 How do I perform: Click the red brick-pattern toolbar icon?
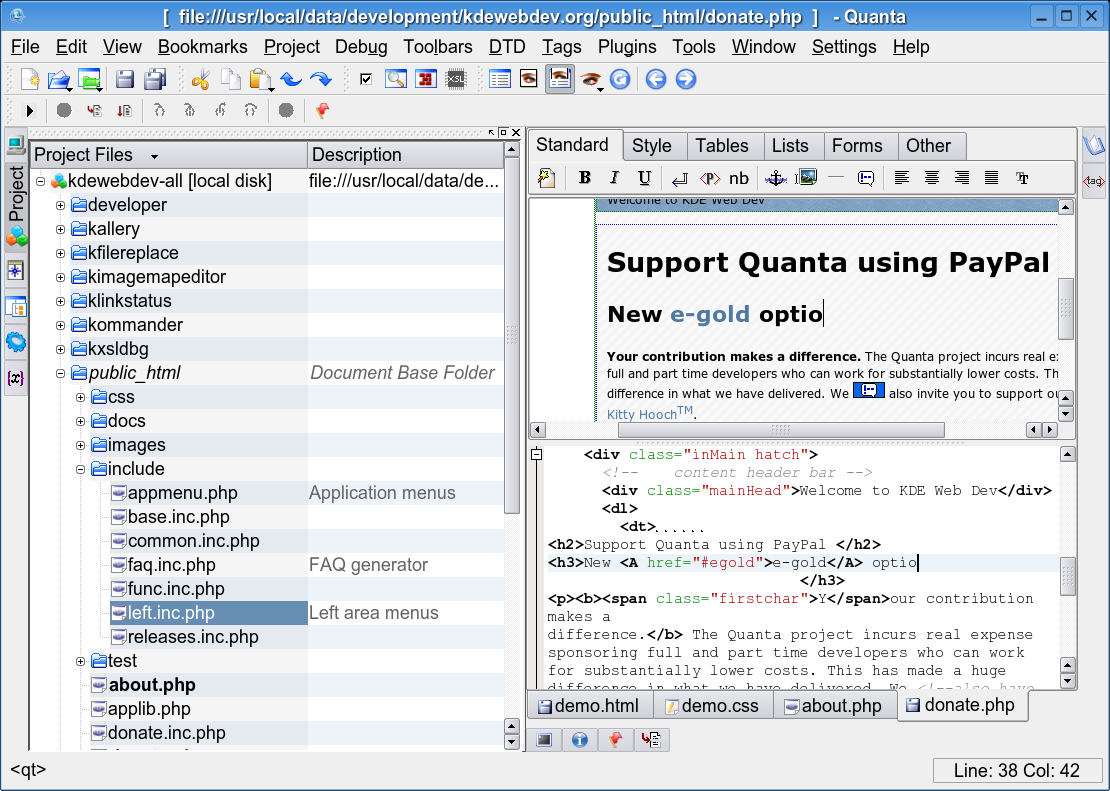click(x=426, y=79)
